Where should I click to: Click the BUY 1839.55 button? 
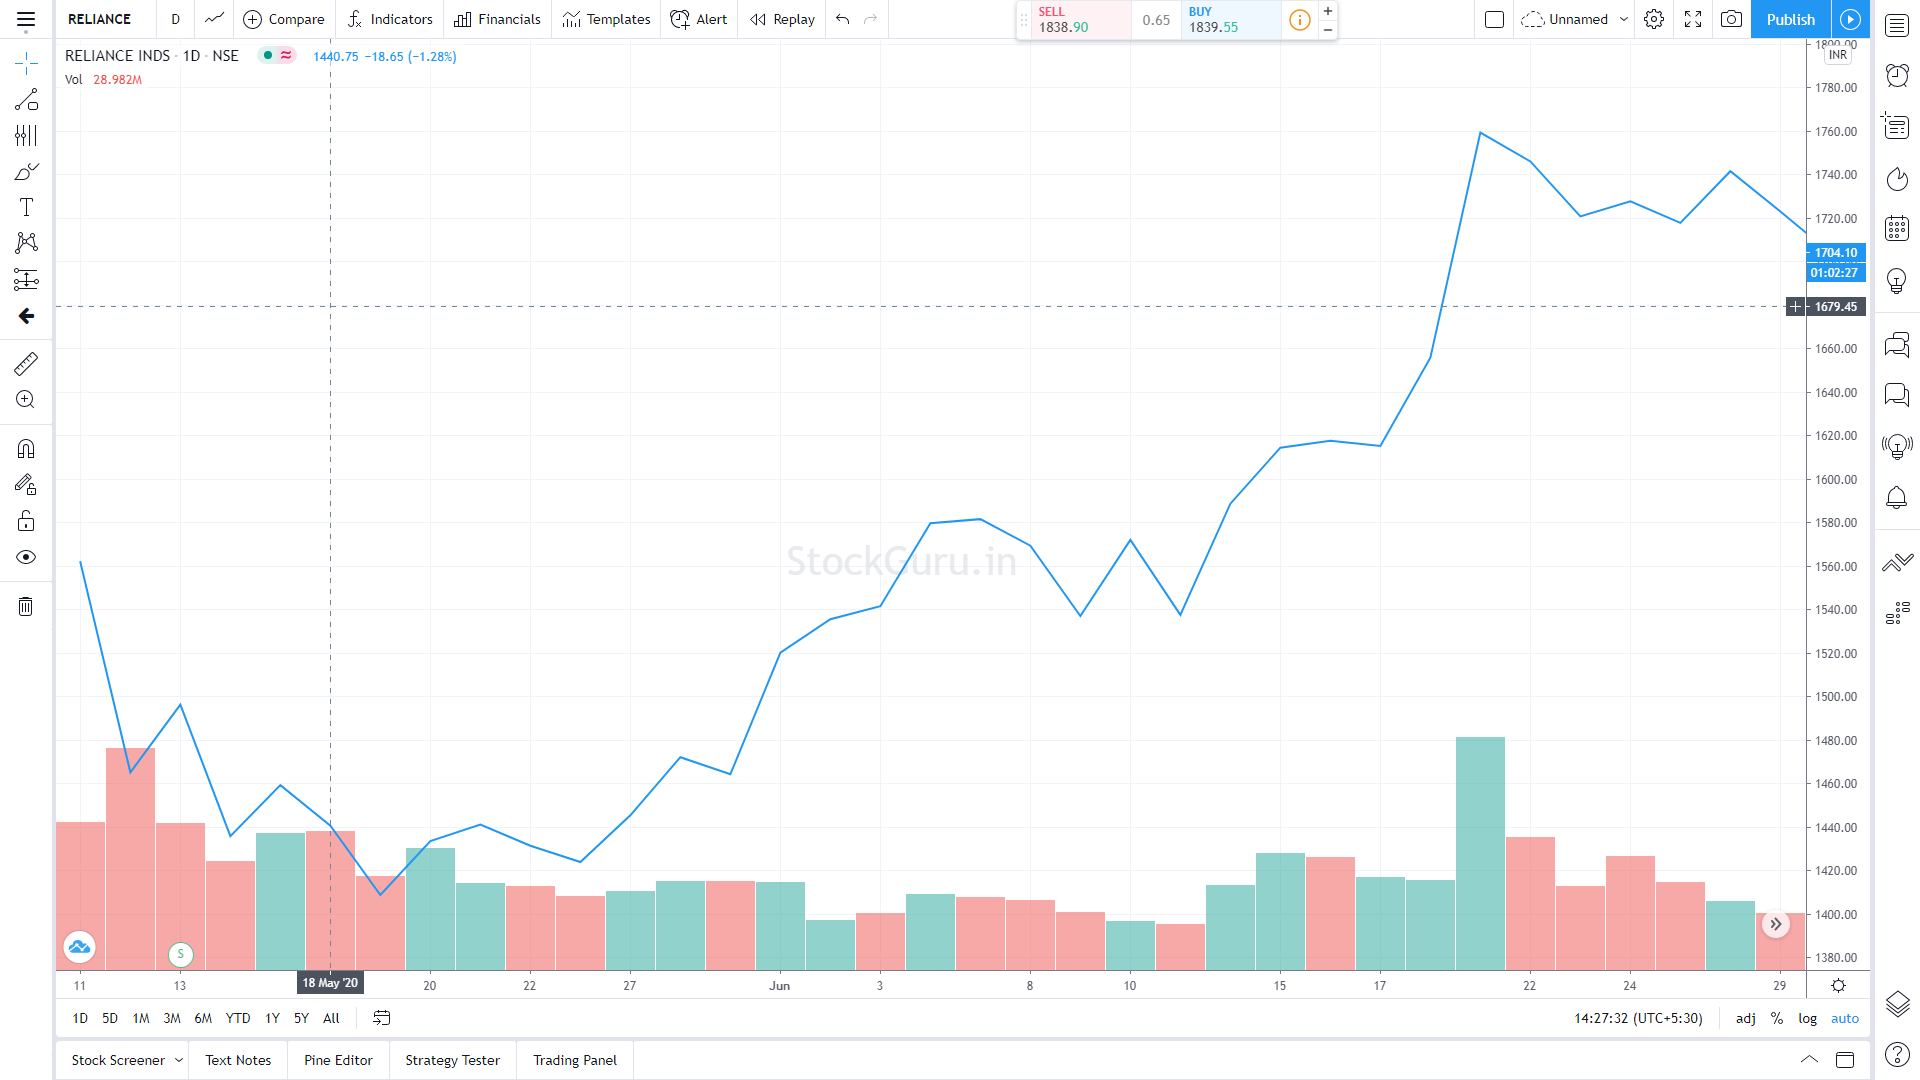tap(1231, 20)
